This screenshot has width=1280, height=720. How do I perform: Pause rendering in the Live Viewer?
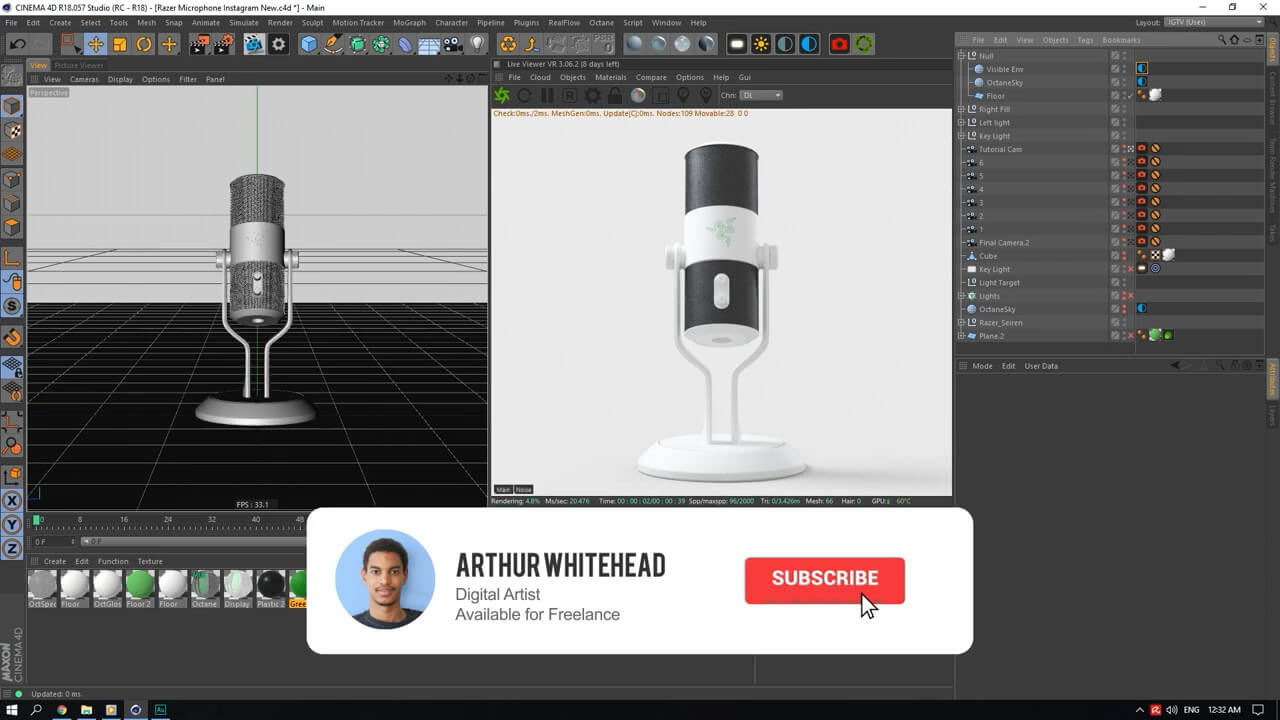coord(547,96)
